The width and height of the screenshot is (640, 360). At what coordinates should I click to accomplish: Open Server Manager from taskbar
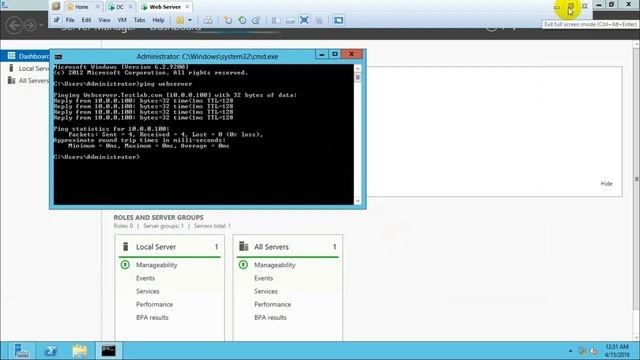(21, 351)
